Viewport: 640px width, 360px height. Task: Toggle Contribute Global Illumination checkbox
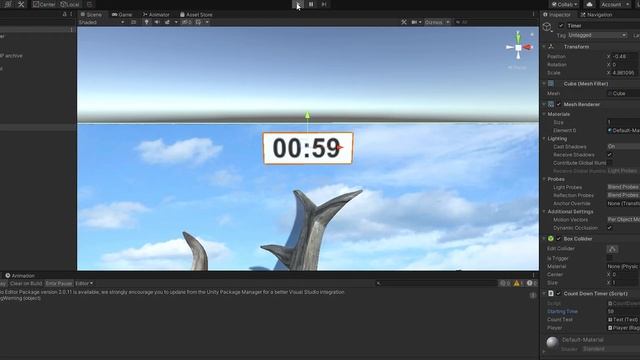610,162
